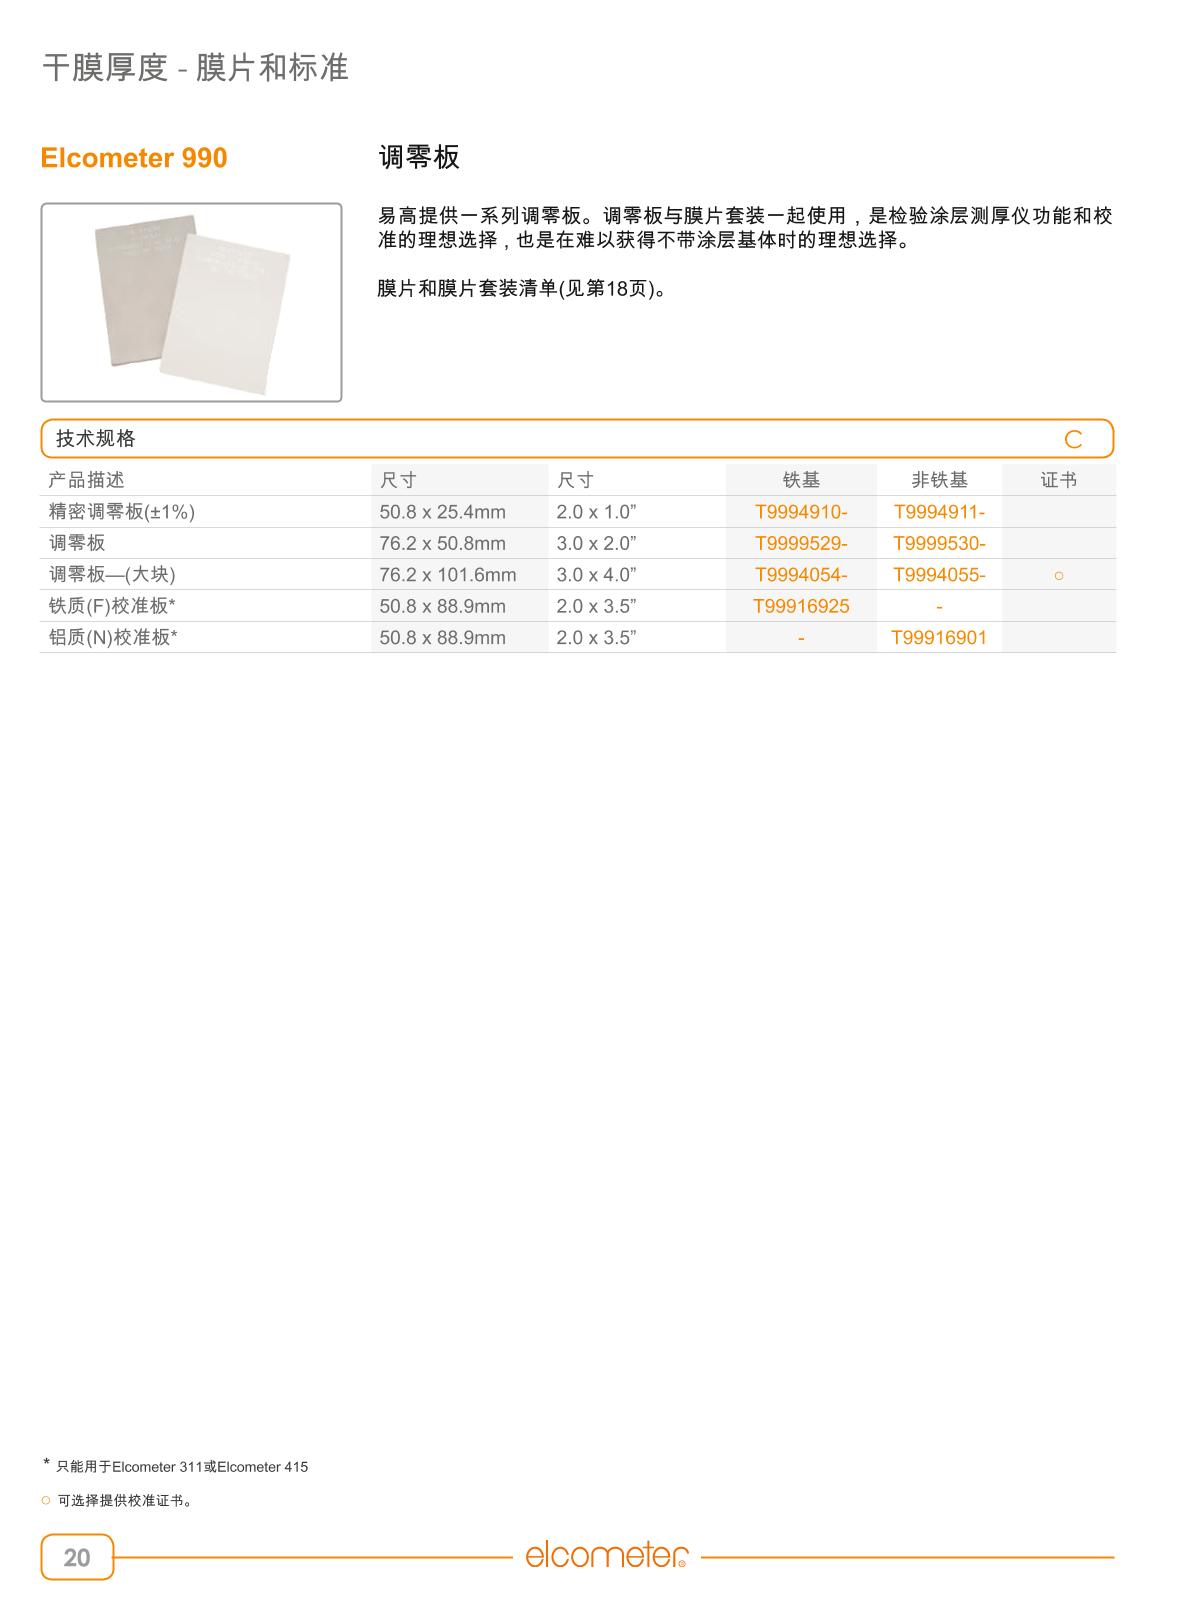The image size is (1200, 1599).
Task: Click the C icon in 技术规格 header
Action: [x=1073, y=439]
